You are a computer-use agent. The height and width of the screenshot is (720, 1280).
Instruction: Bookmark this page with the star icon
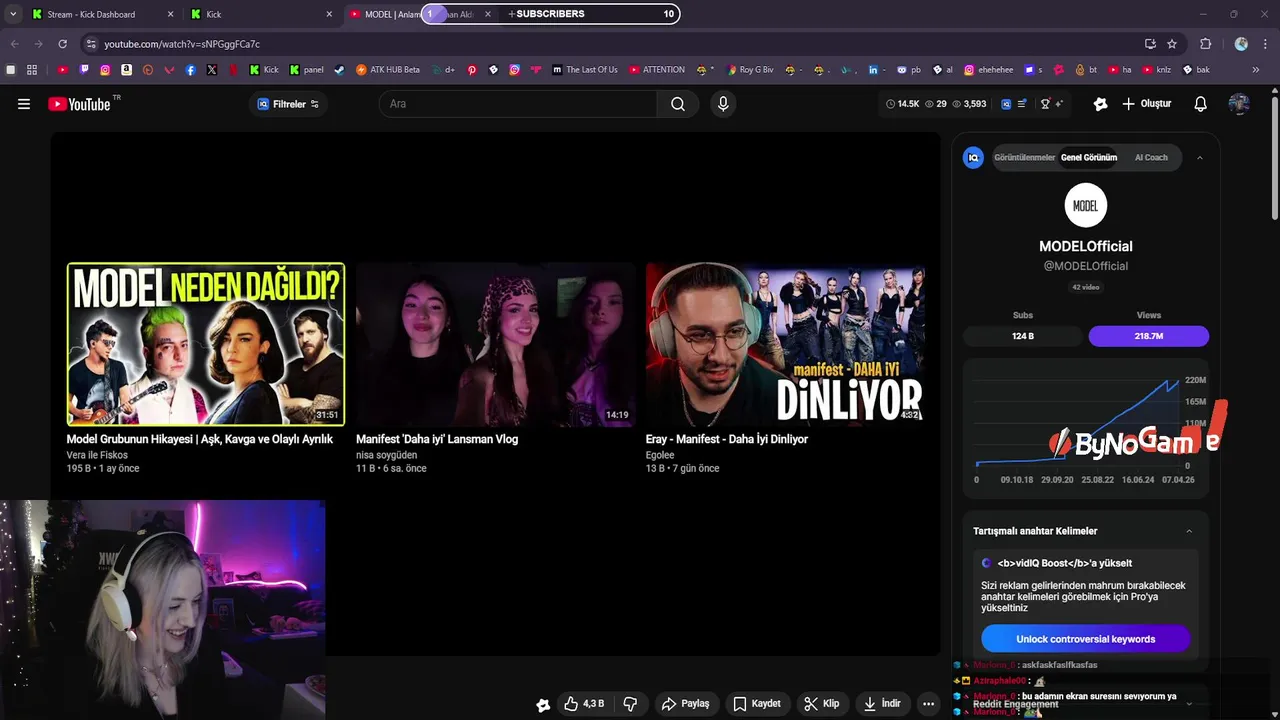1172,44
